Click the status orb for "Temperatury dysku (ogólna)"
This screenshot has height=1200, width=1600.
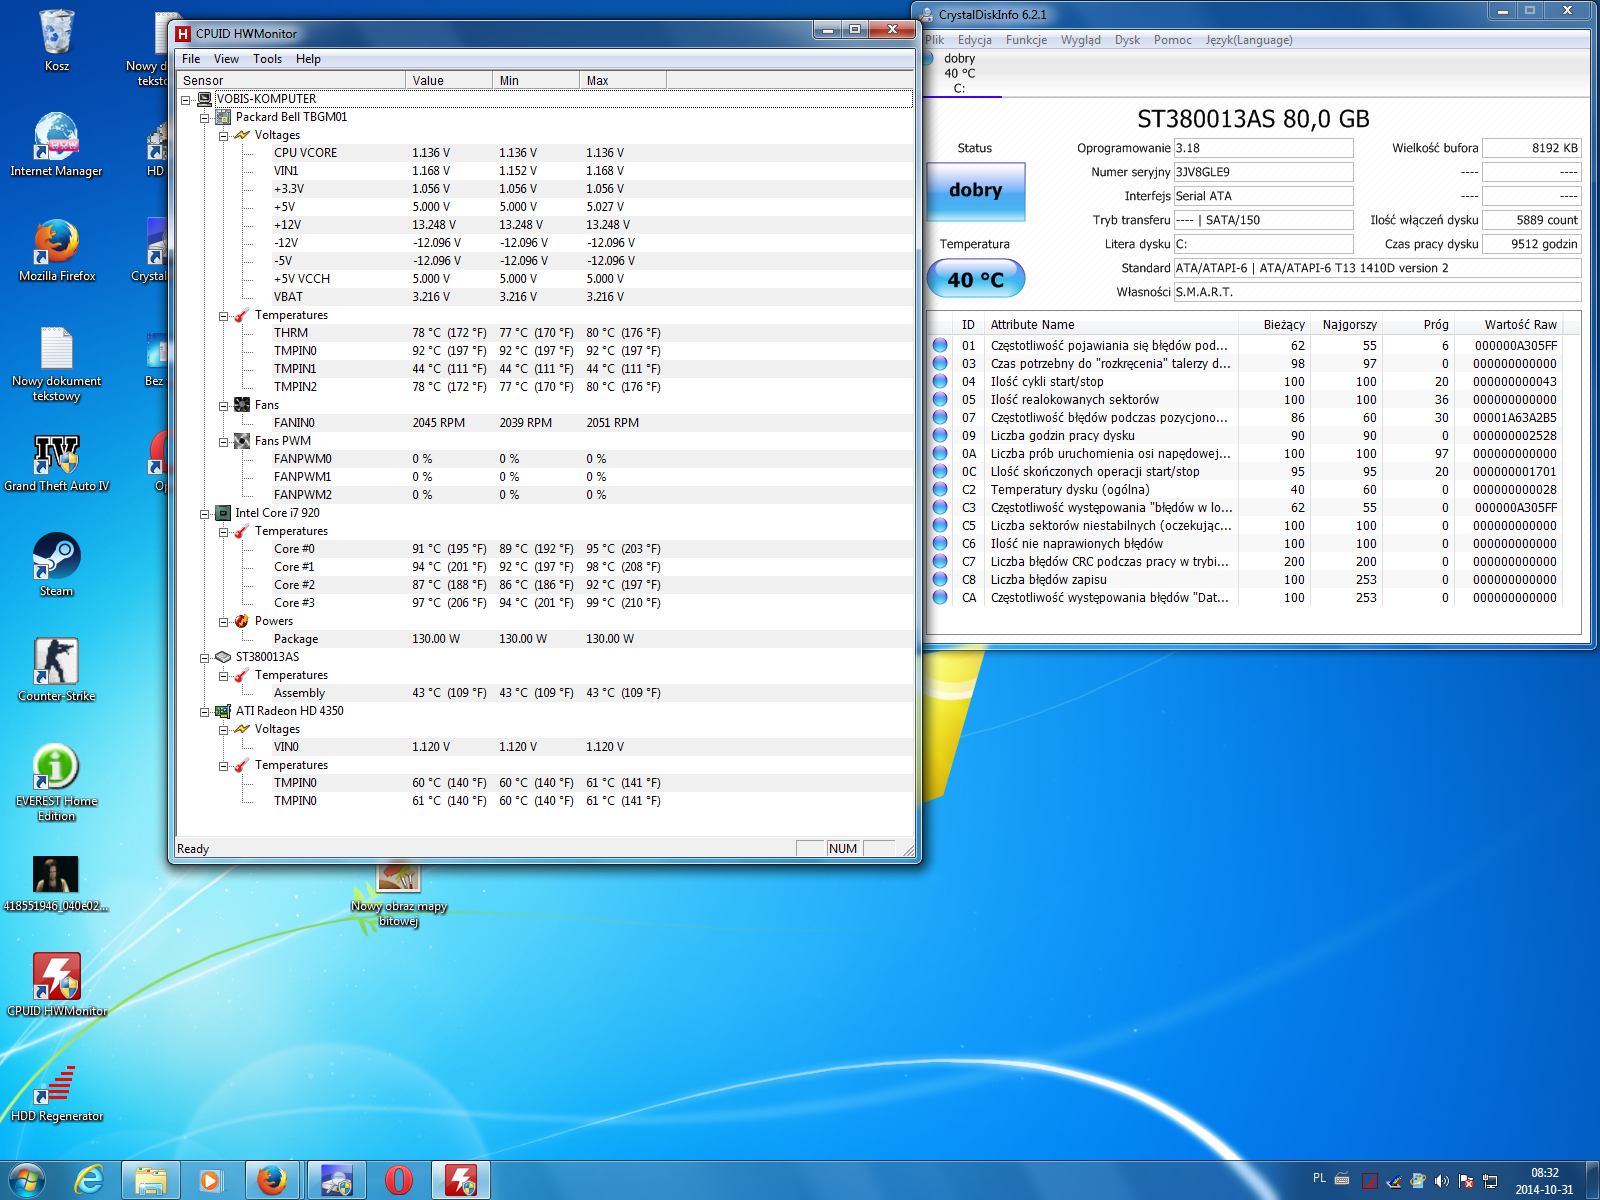coord(940,489)
